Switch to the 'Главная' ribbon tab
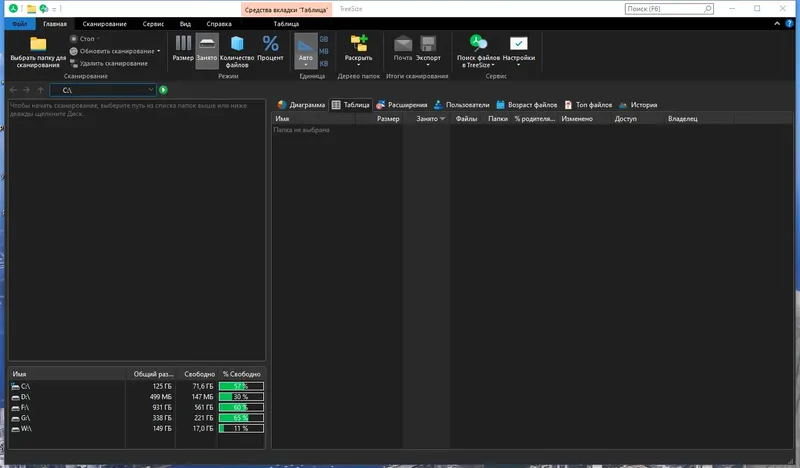800x468 pixels. pos(55,24)
